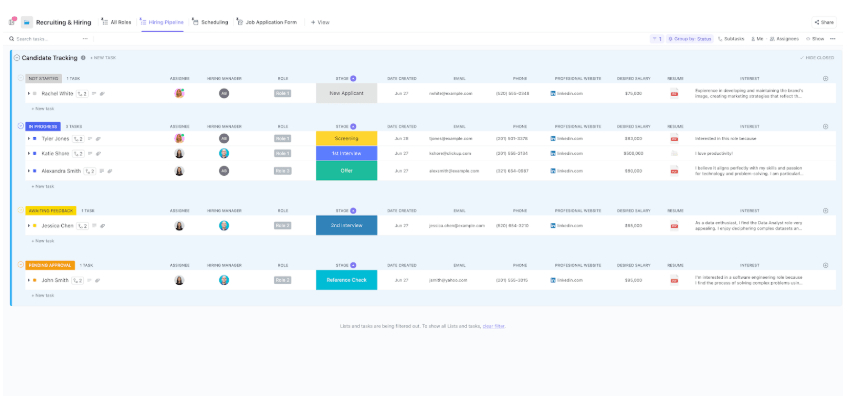Click Rachel White's assignee avatar
This screenshot has height=396, width=848.
[x=179, y=93]
